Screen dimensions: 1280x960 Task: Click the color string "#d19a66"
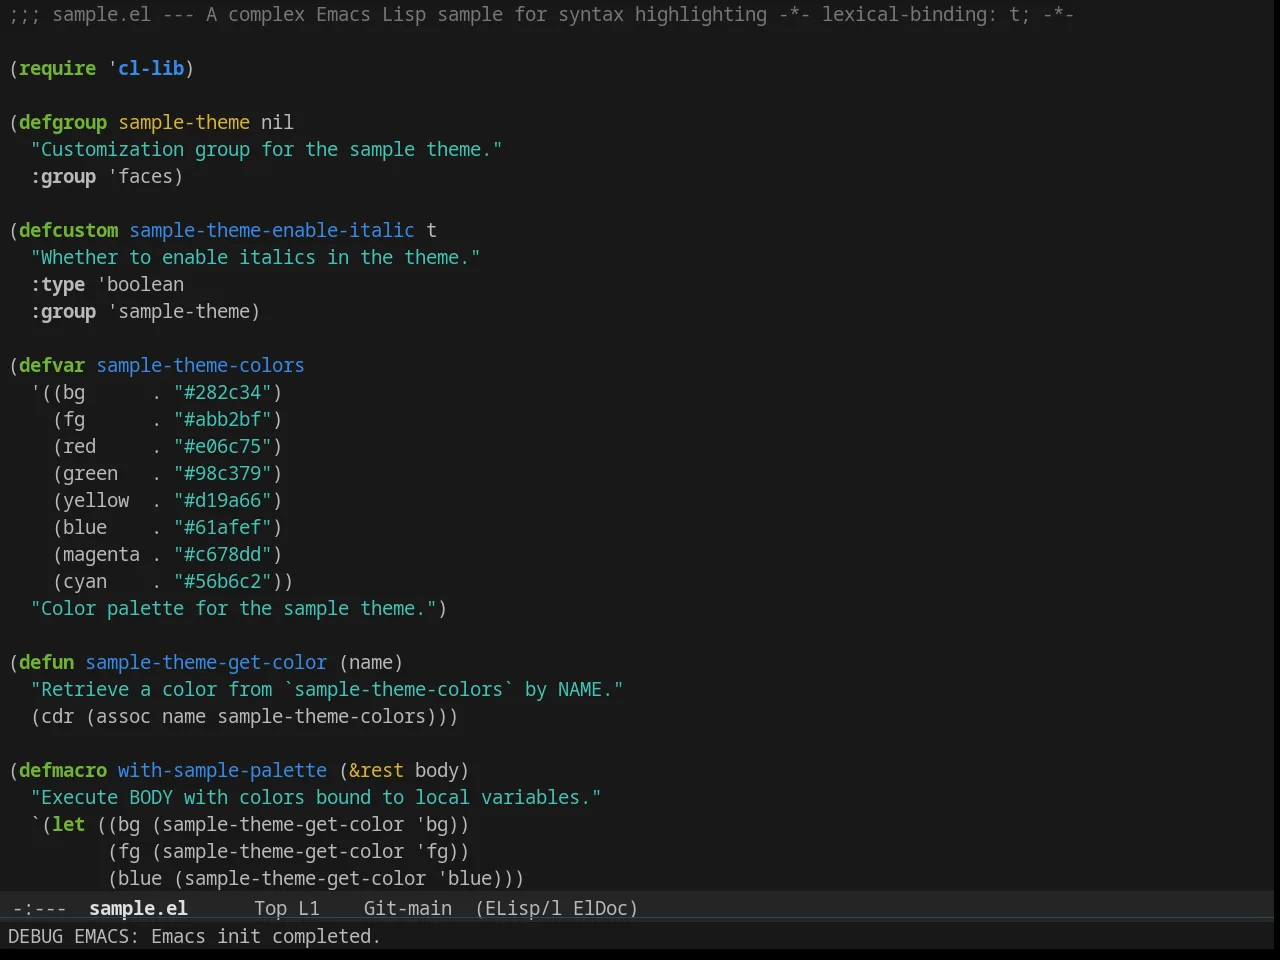click(223, 500)
